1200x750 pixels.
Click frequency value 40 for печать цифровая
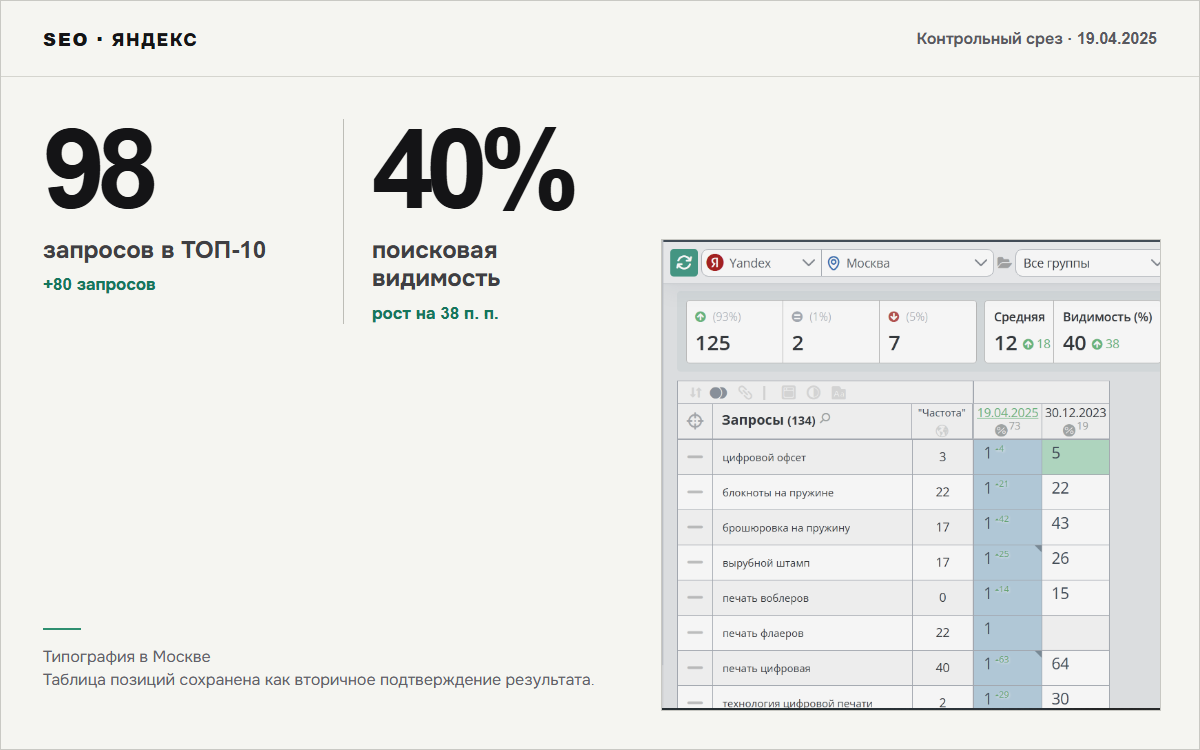point(942,667)
